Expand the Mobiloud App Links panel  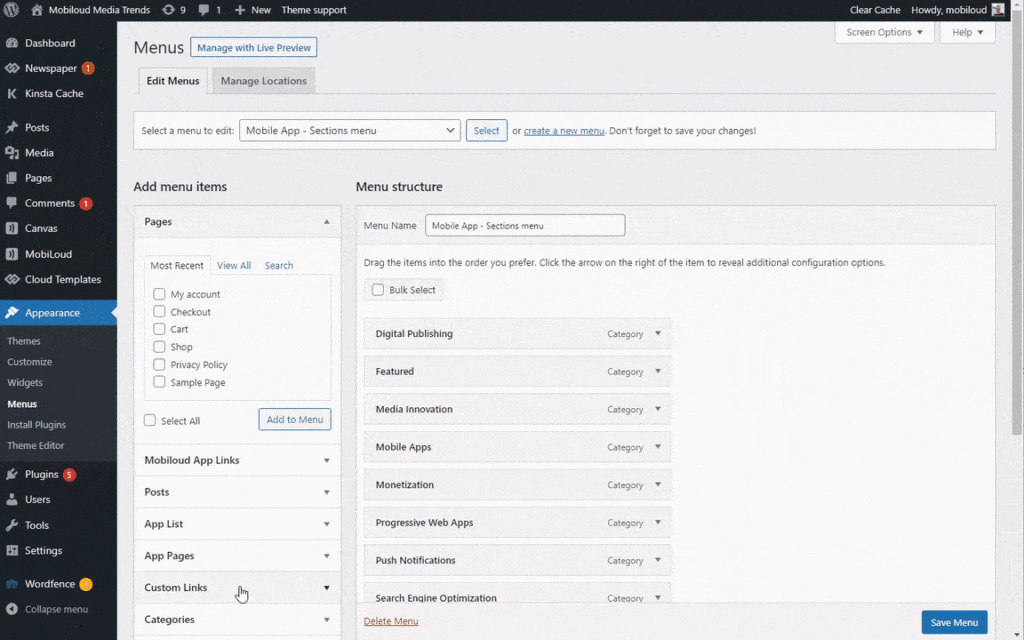[237, 460]
